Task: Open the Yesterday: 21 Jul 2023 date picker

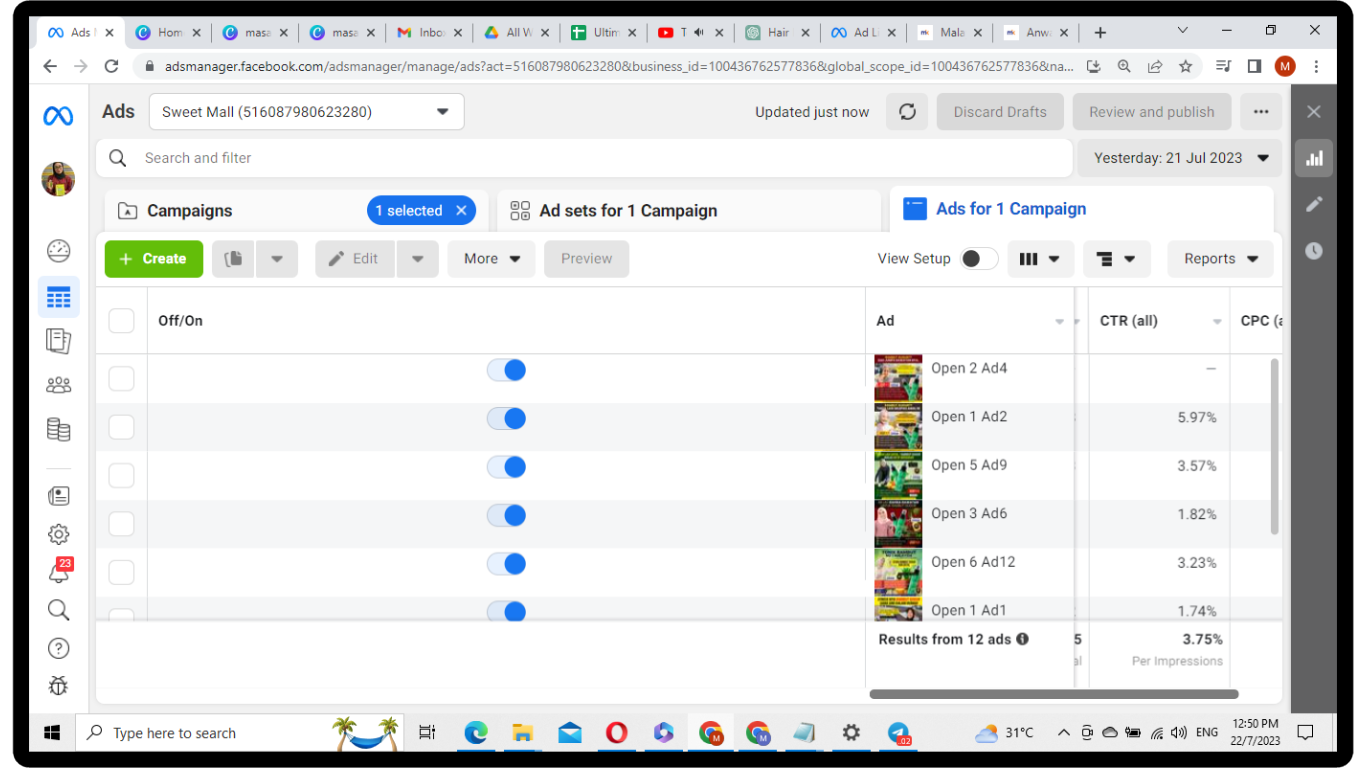Action: pyautogui.click(x=1179, y=158)
